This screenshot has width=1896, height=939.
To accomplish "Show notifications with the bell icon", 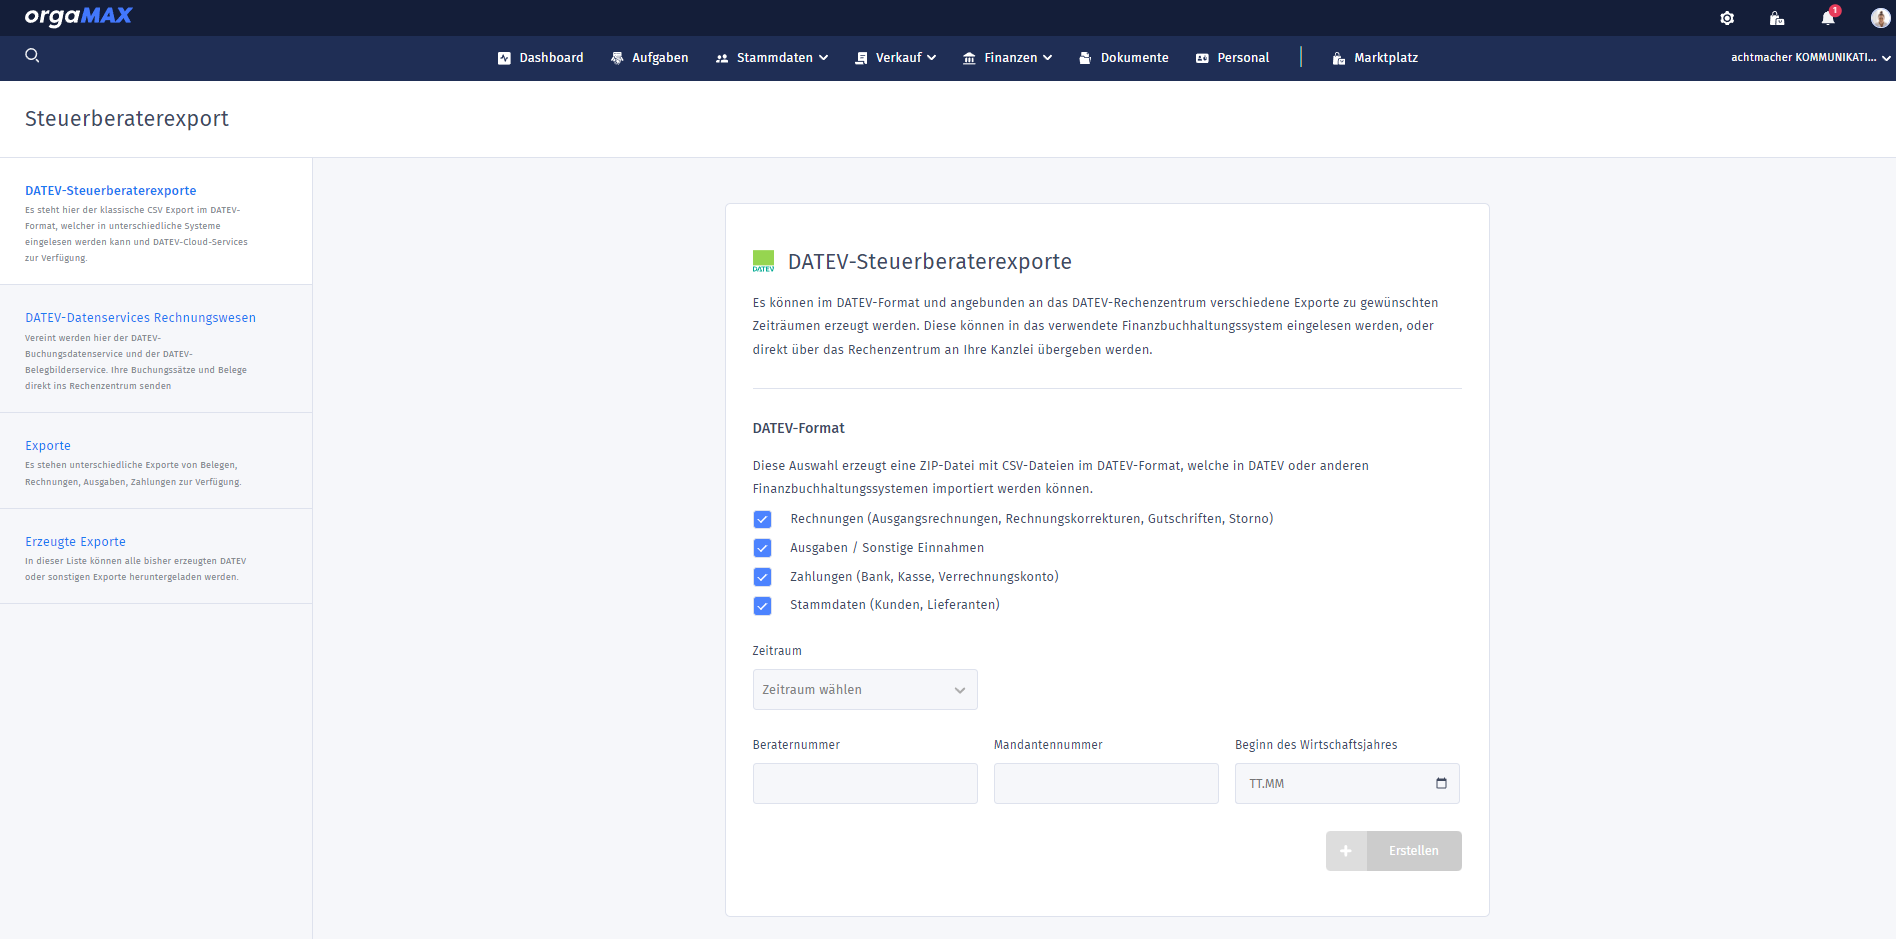I will click(x=1828, y=18).
